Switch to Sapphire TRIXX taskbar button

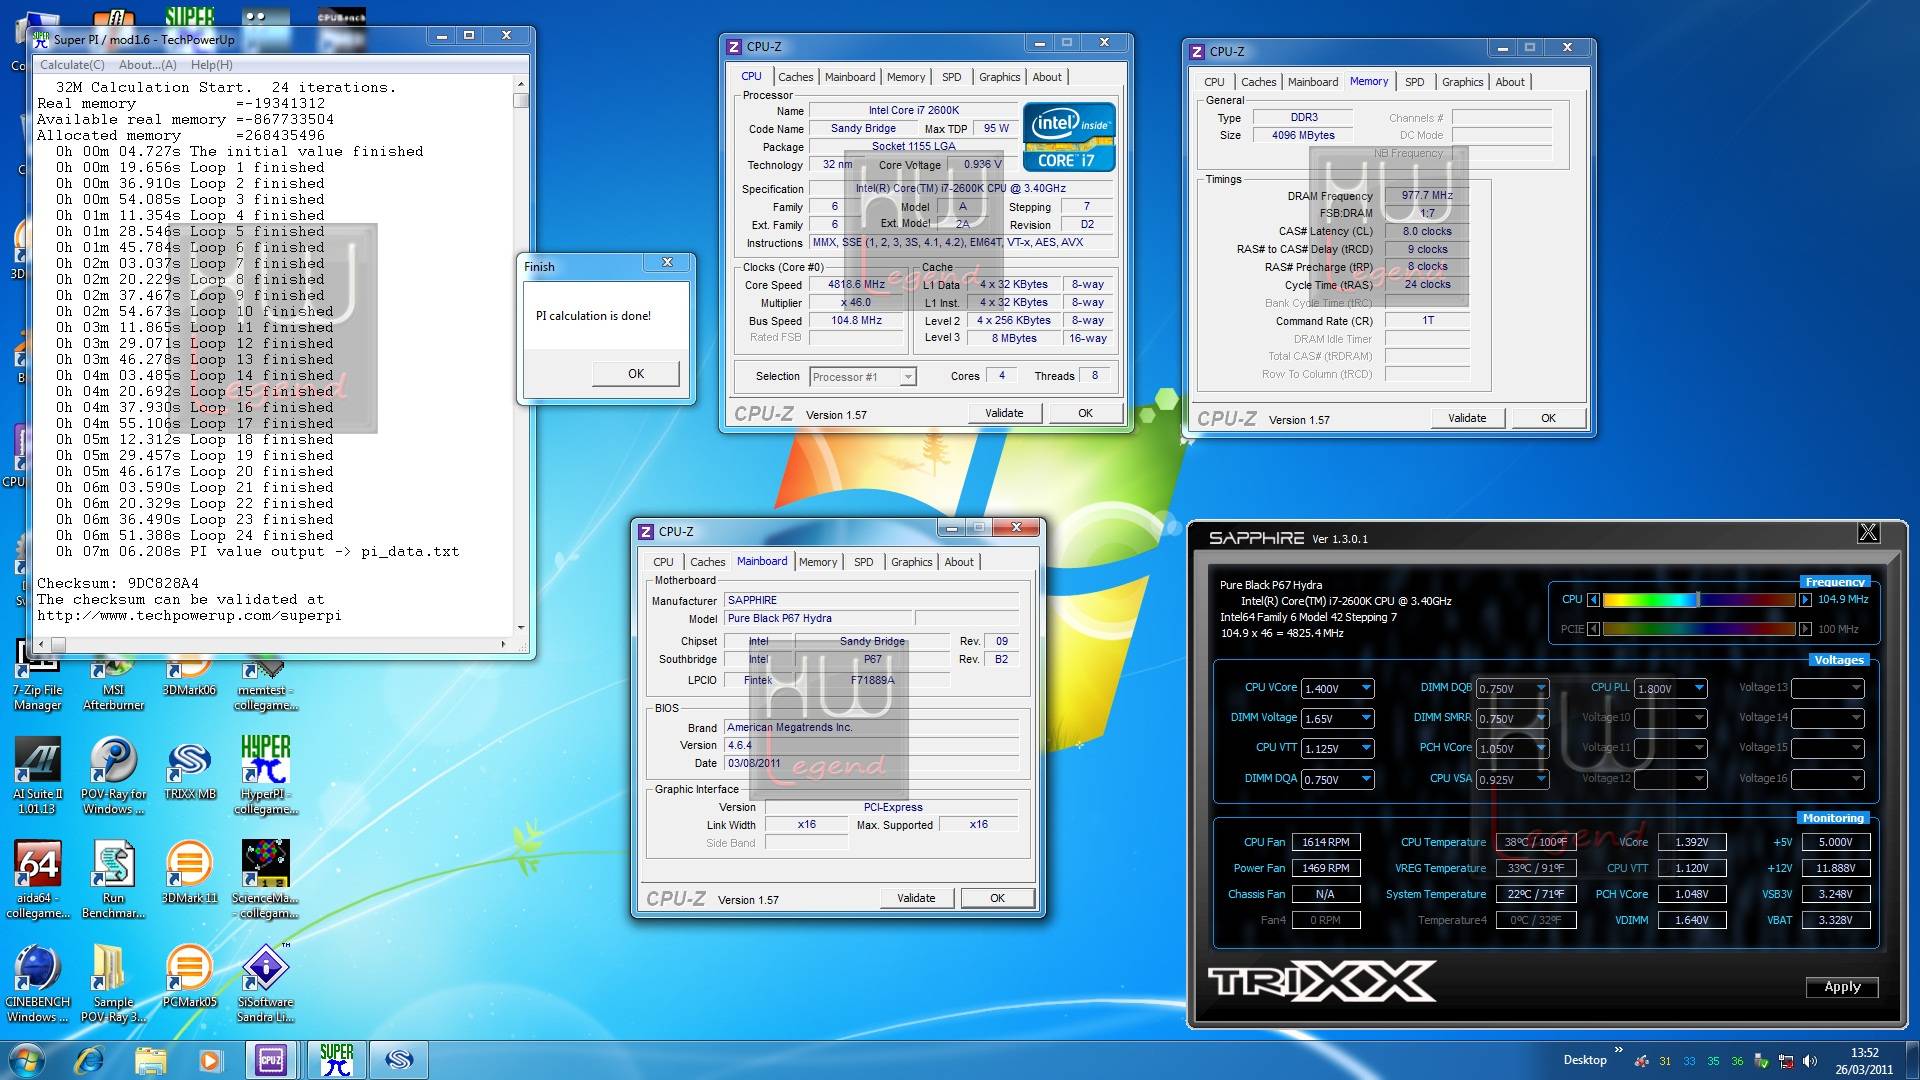pos(399,1060)
